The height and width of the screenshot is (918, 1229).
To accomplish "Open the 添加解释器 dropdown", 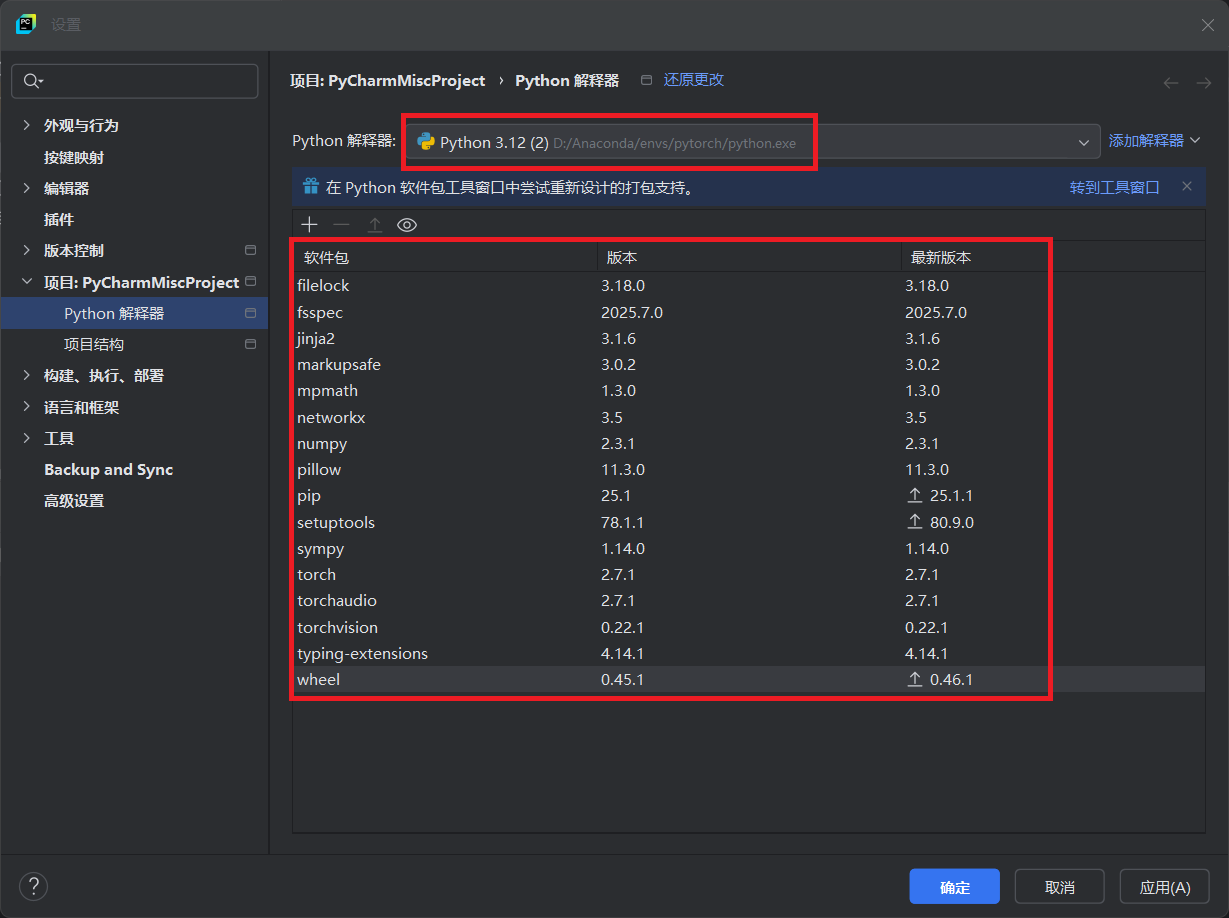I will tap(1154, 141).
